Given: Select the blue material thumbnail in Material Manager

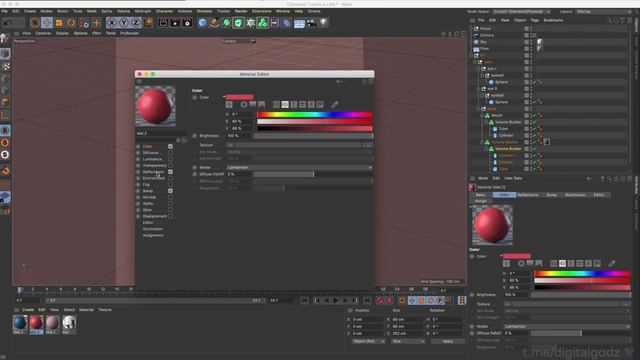Looking at the screenshot, I should click(x=20, y=323).
